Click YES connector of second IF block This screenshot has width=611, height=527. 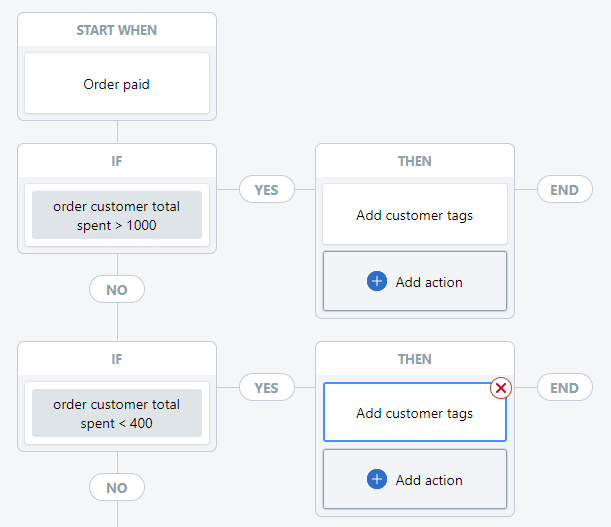266,387
